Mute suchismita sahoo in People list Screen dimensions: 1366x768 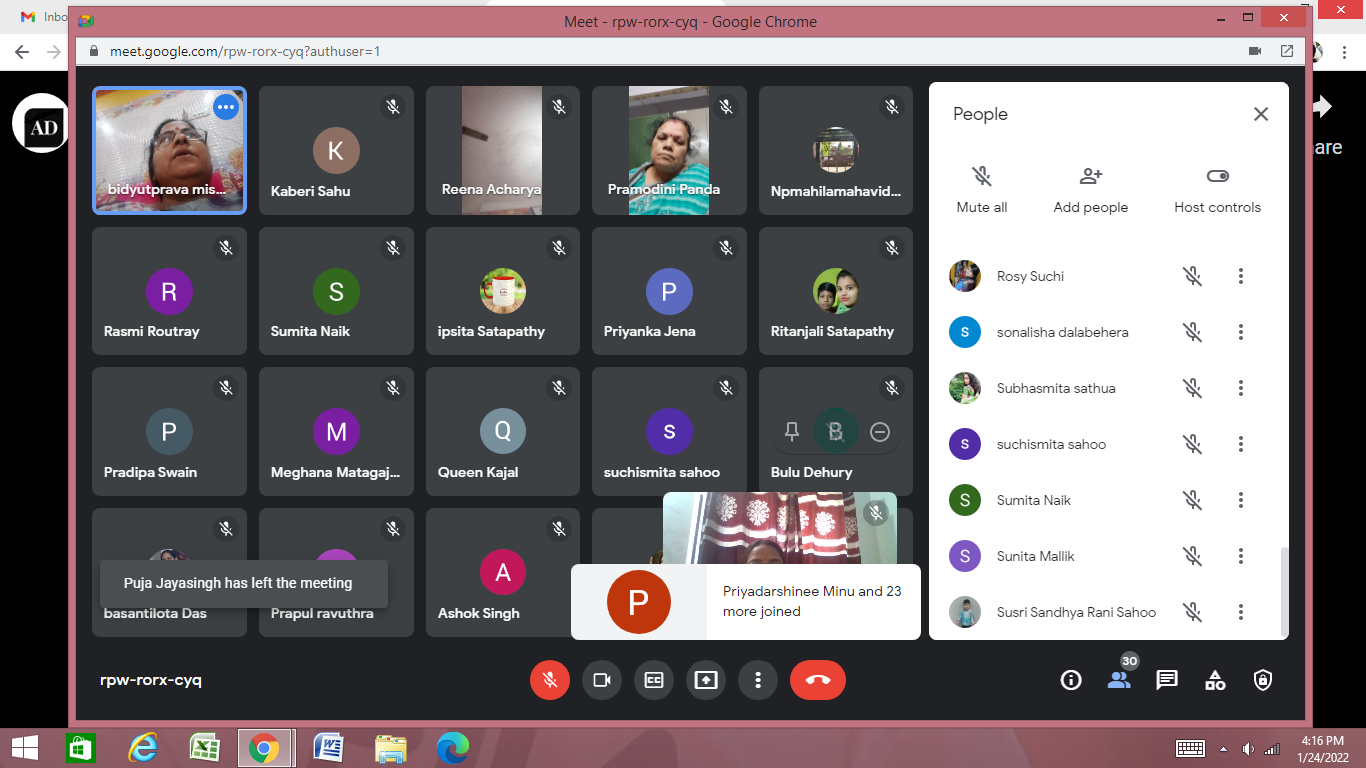pyautogui.click(x=1192, y=444)
